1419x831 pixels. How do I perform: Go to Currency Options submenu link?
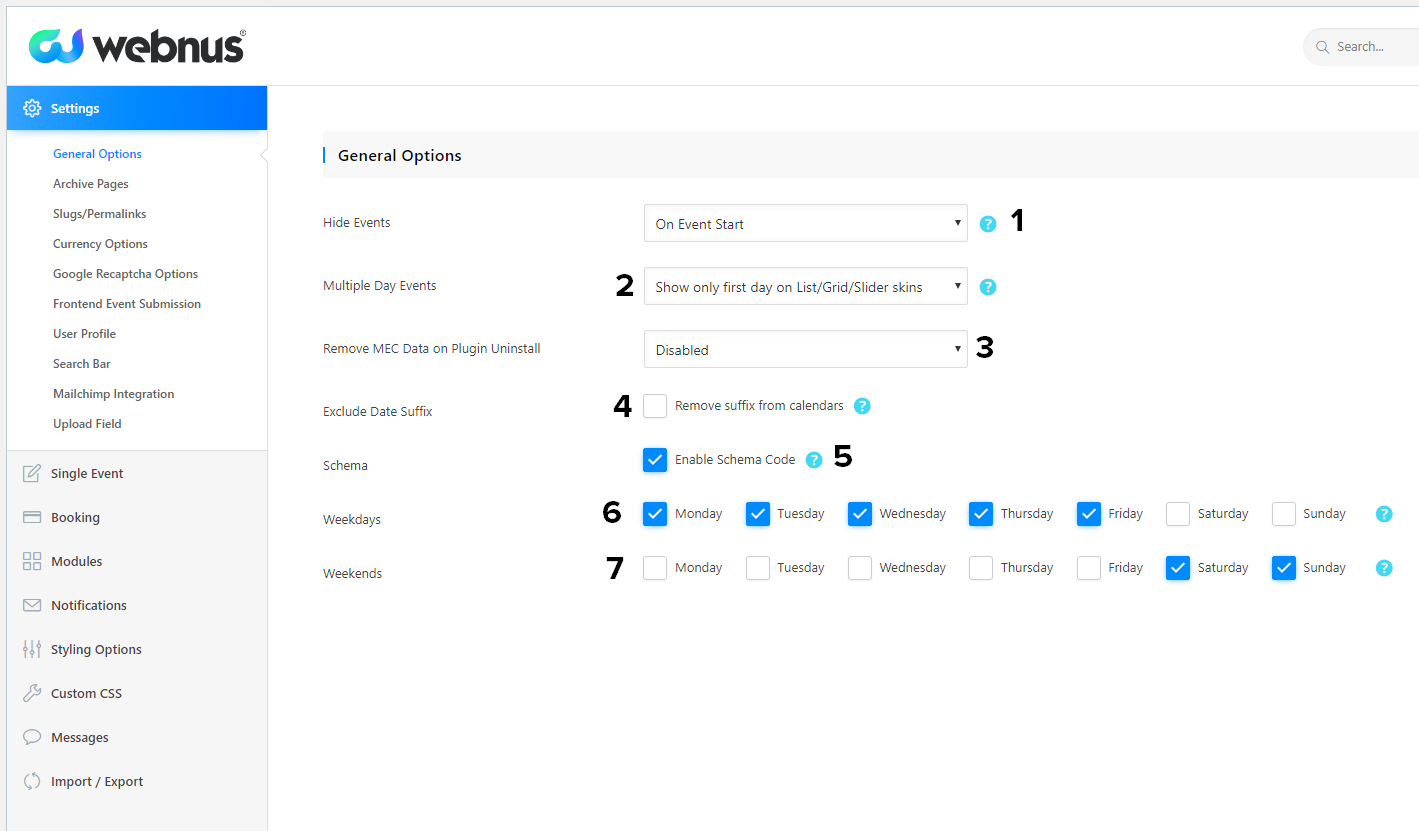click(x=100, y=244)
